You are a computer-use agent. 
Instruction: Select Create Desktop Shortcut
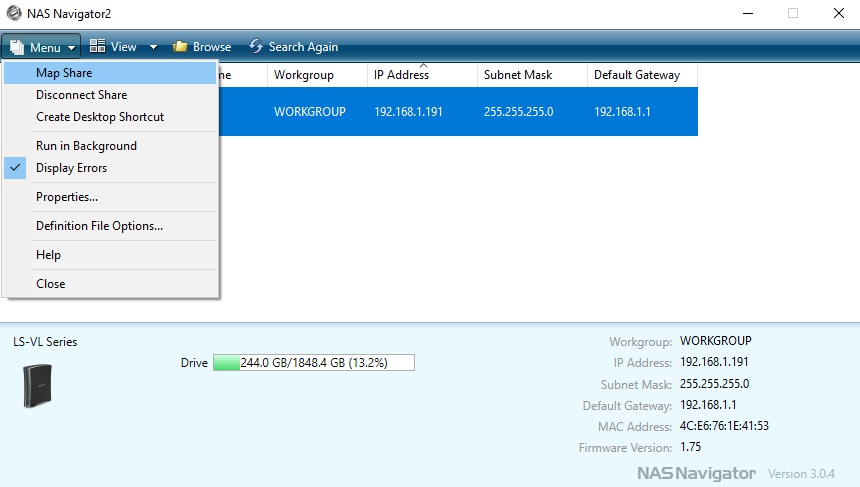tap(110, 117)
